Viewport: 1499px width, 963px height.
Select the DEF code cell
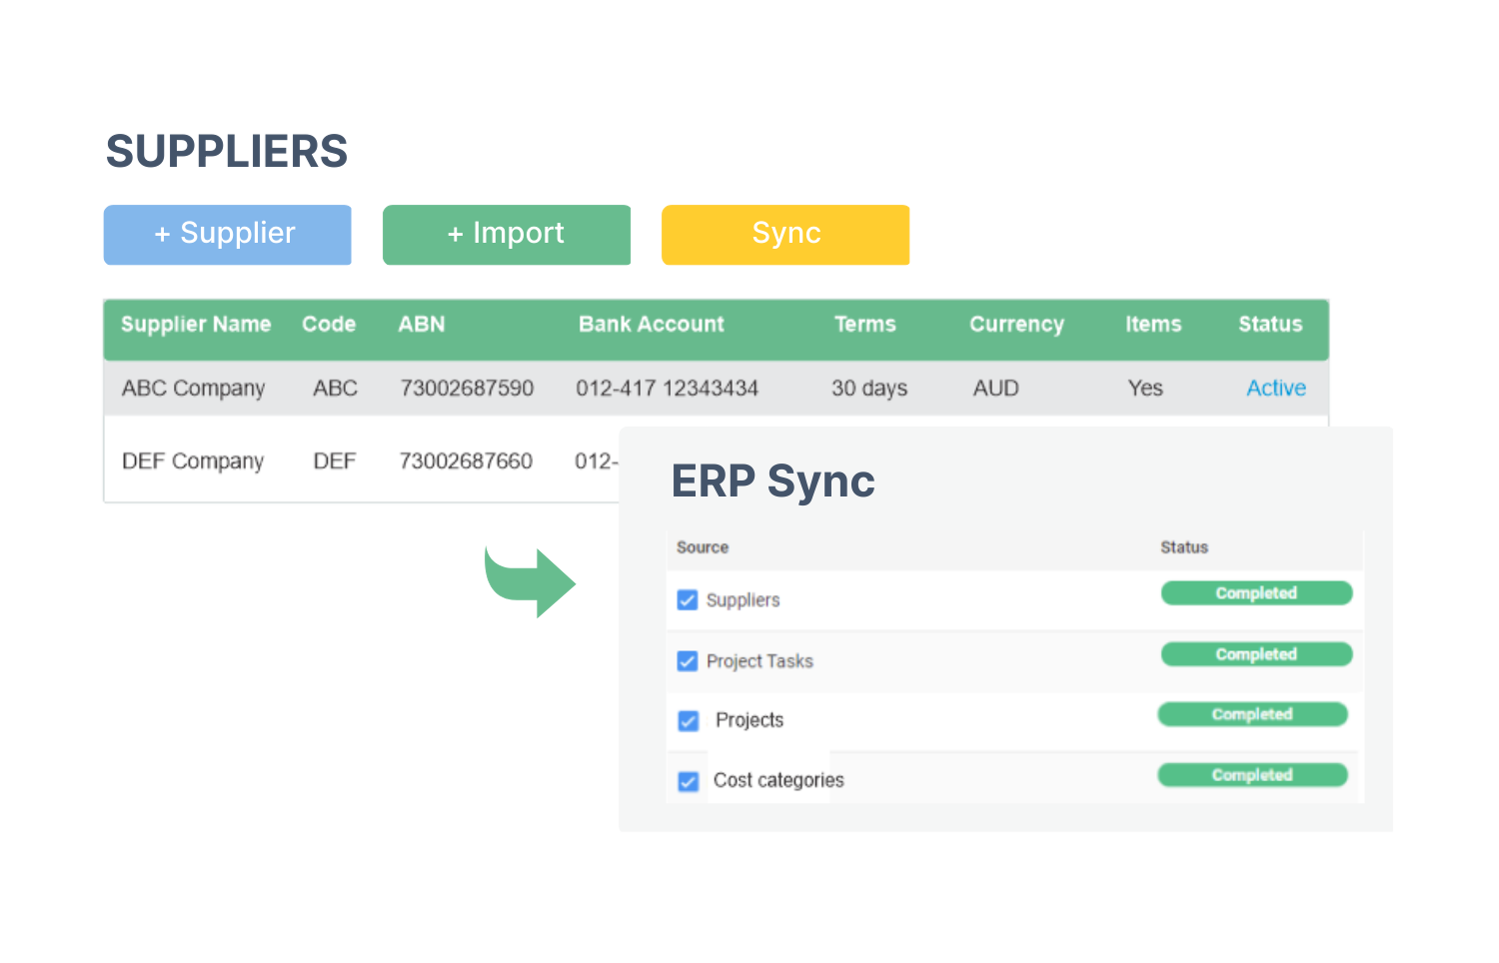[x=334, y=461]
